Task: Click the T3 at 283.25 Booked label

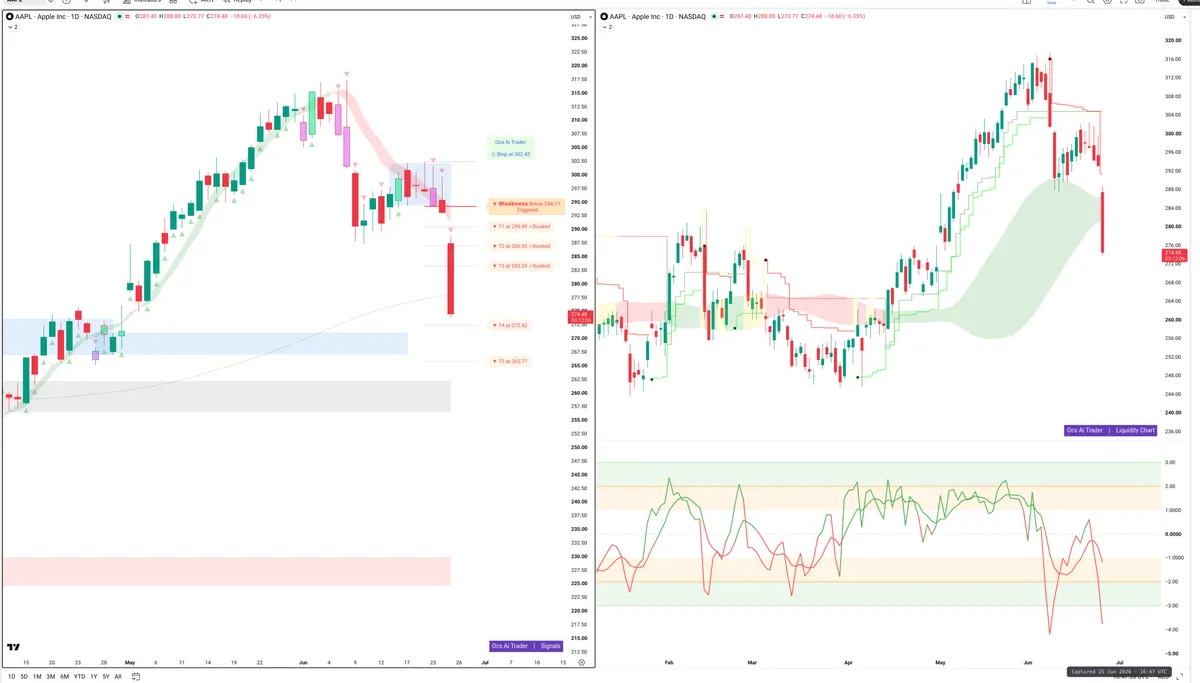Action: (521, 266)
